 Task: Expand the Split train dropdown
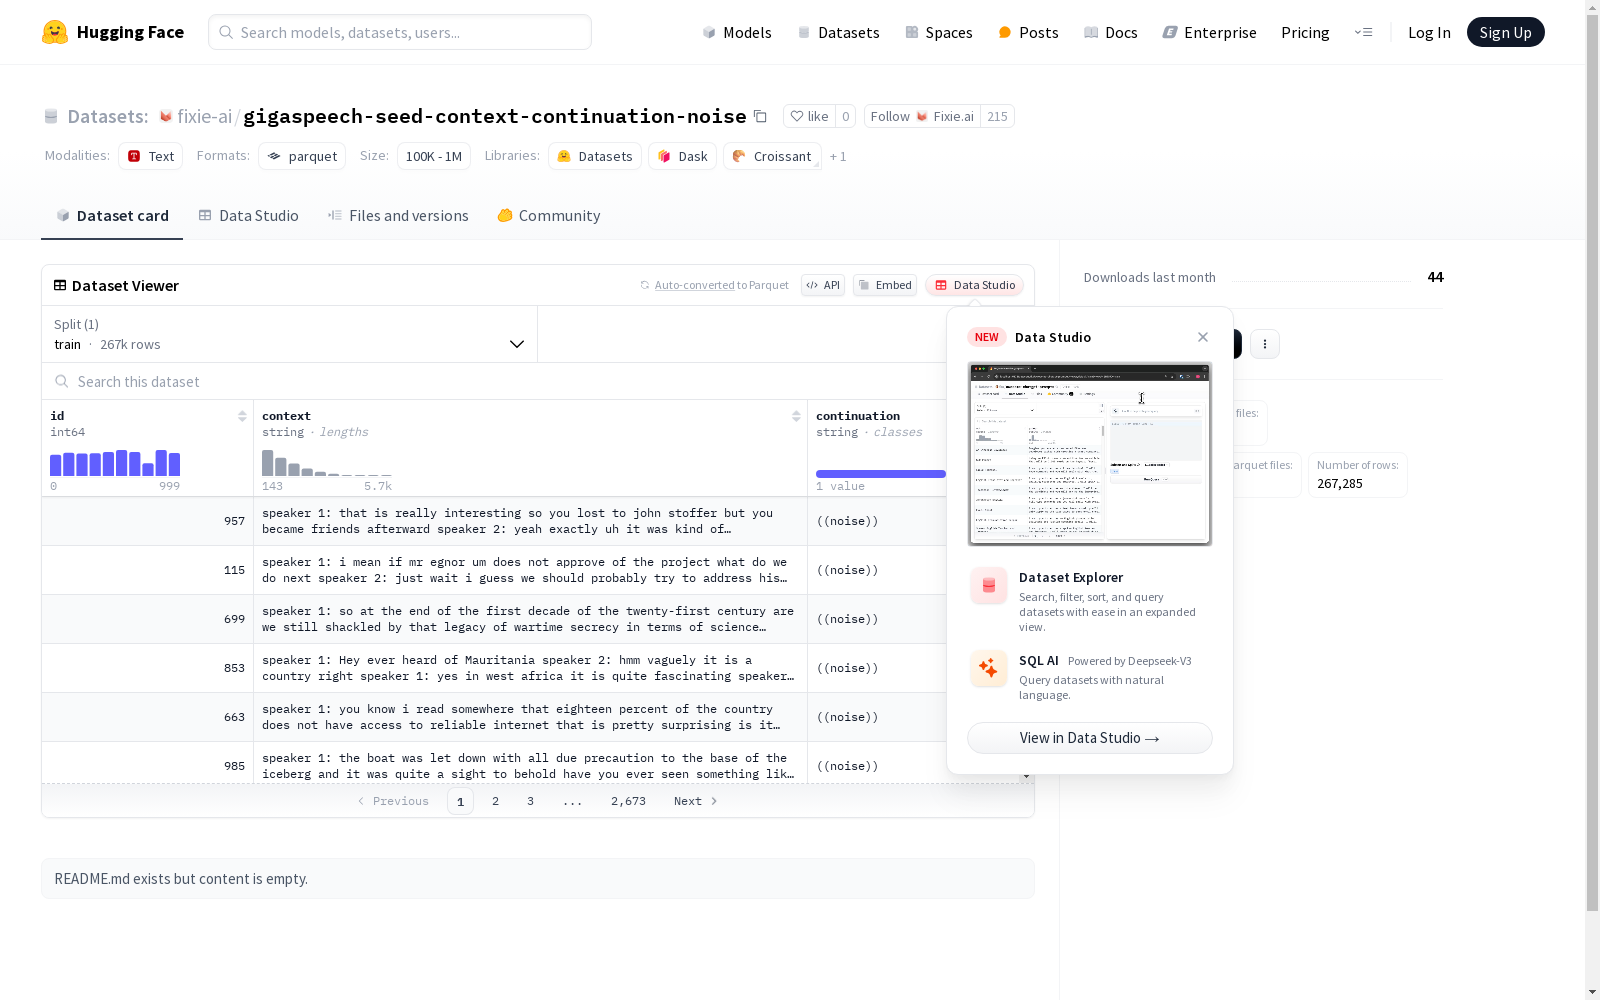[x=289, y=334]
